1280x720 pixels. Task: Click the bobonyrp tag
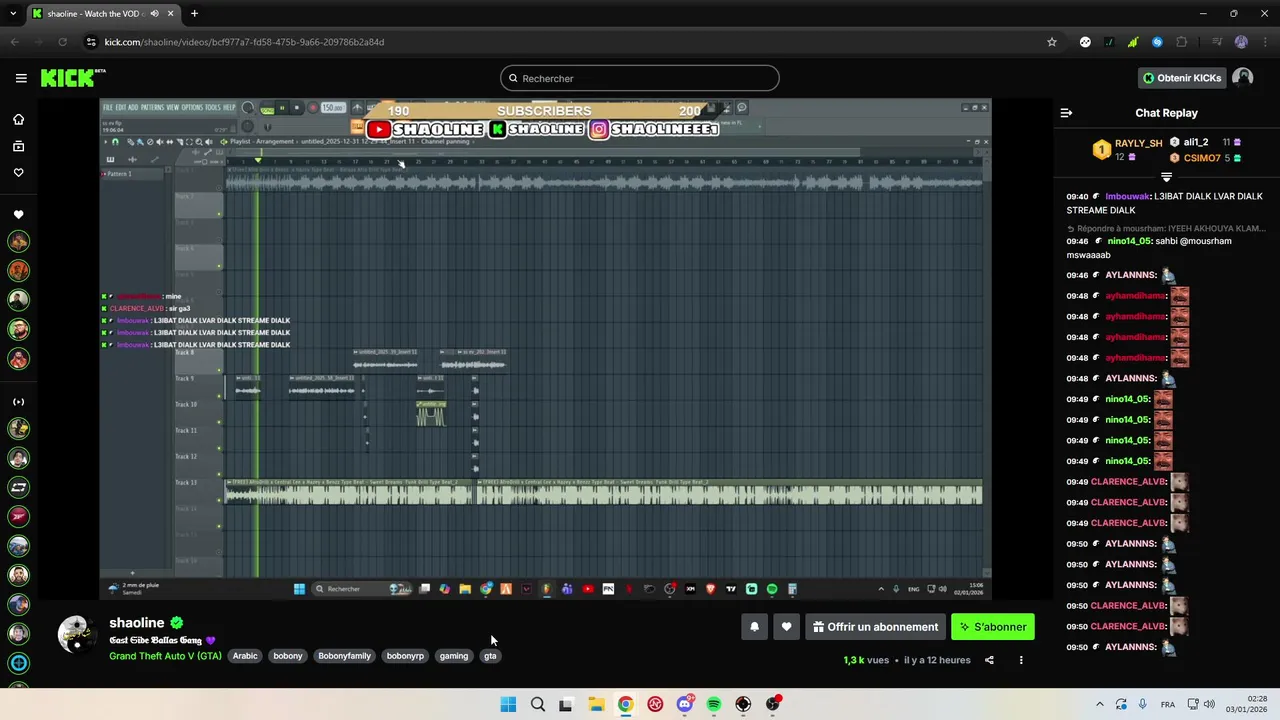(x=405, y=656)
